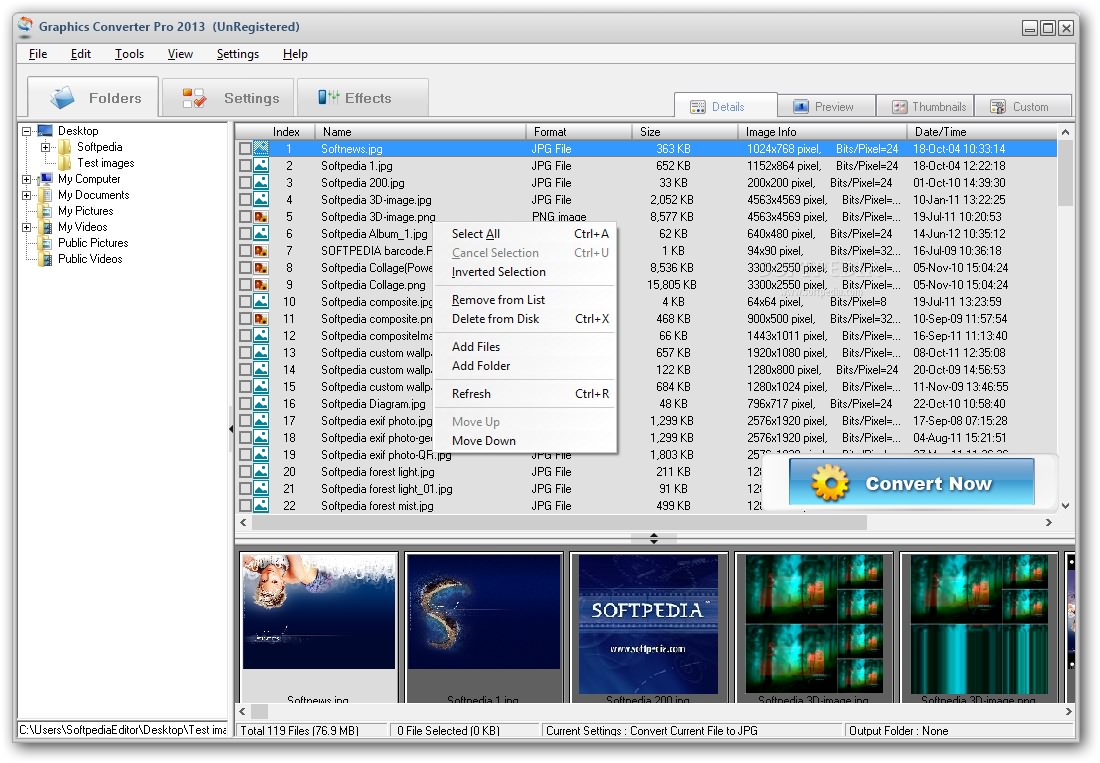This screenshot has height=763, width=1100.
Task: Click the Image Info column header
Action: click(x=821, y=132)
